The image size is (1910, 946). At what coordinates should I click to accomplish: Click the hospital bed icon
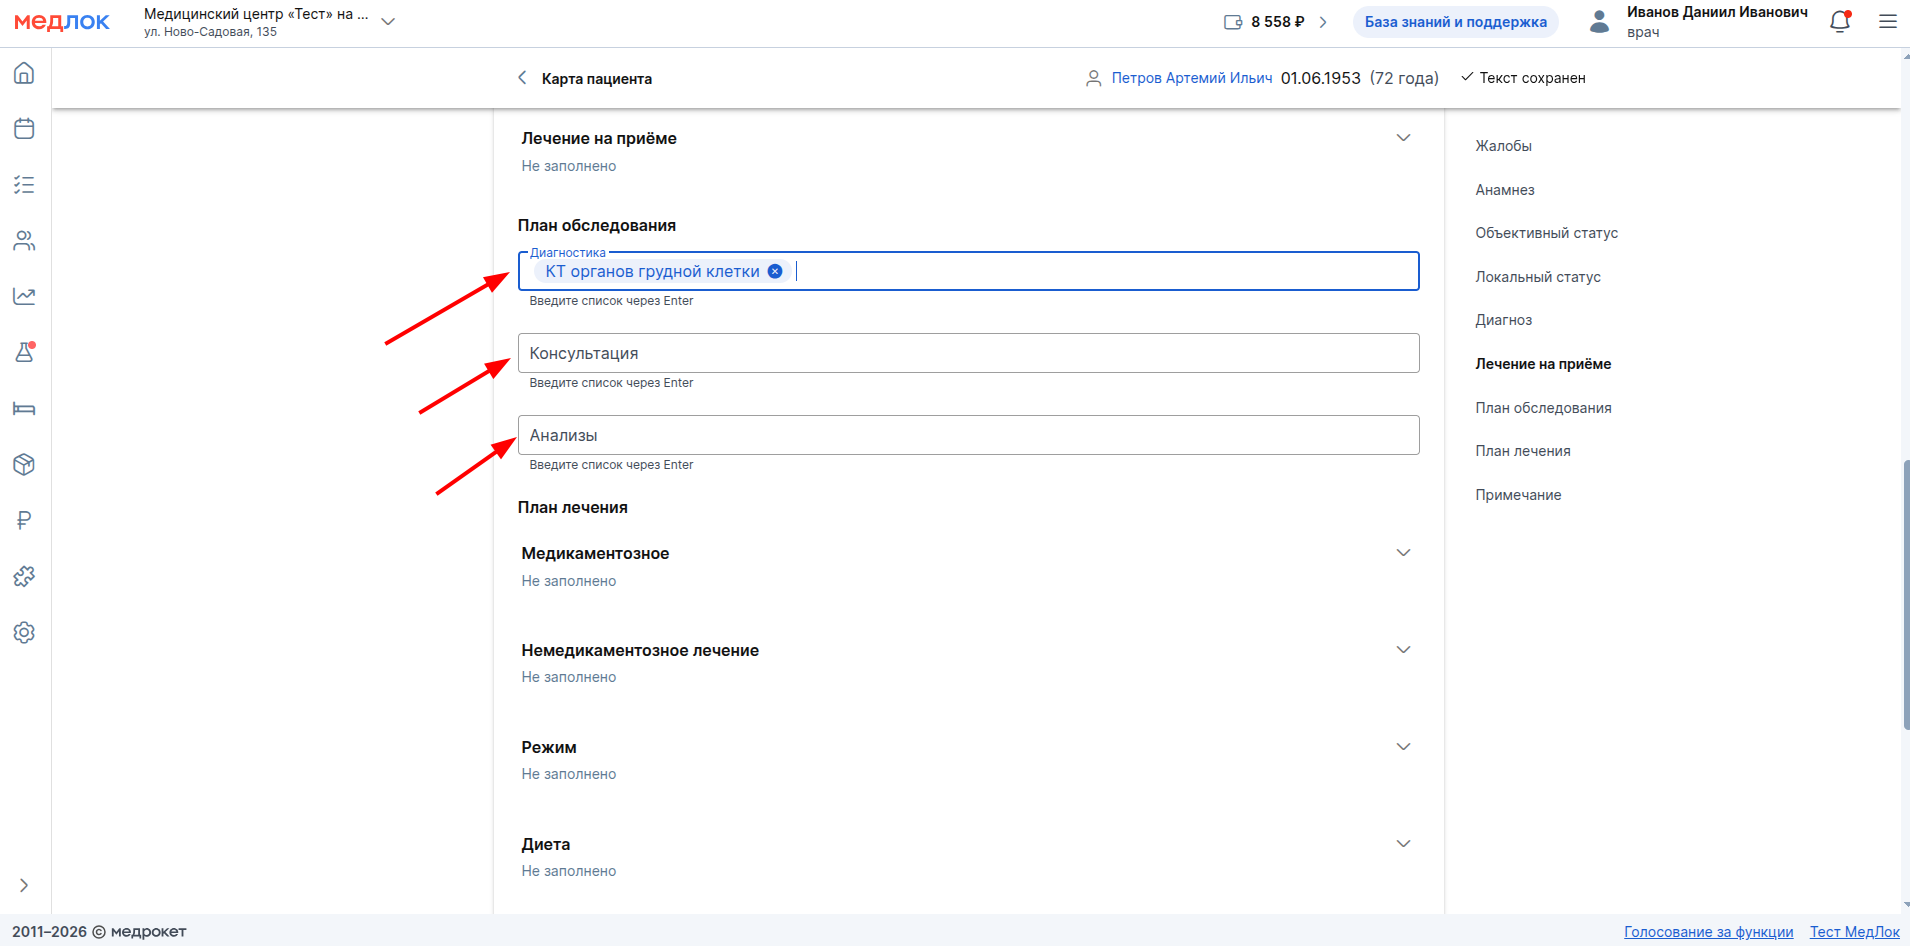24,409
